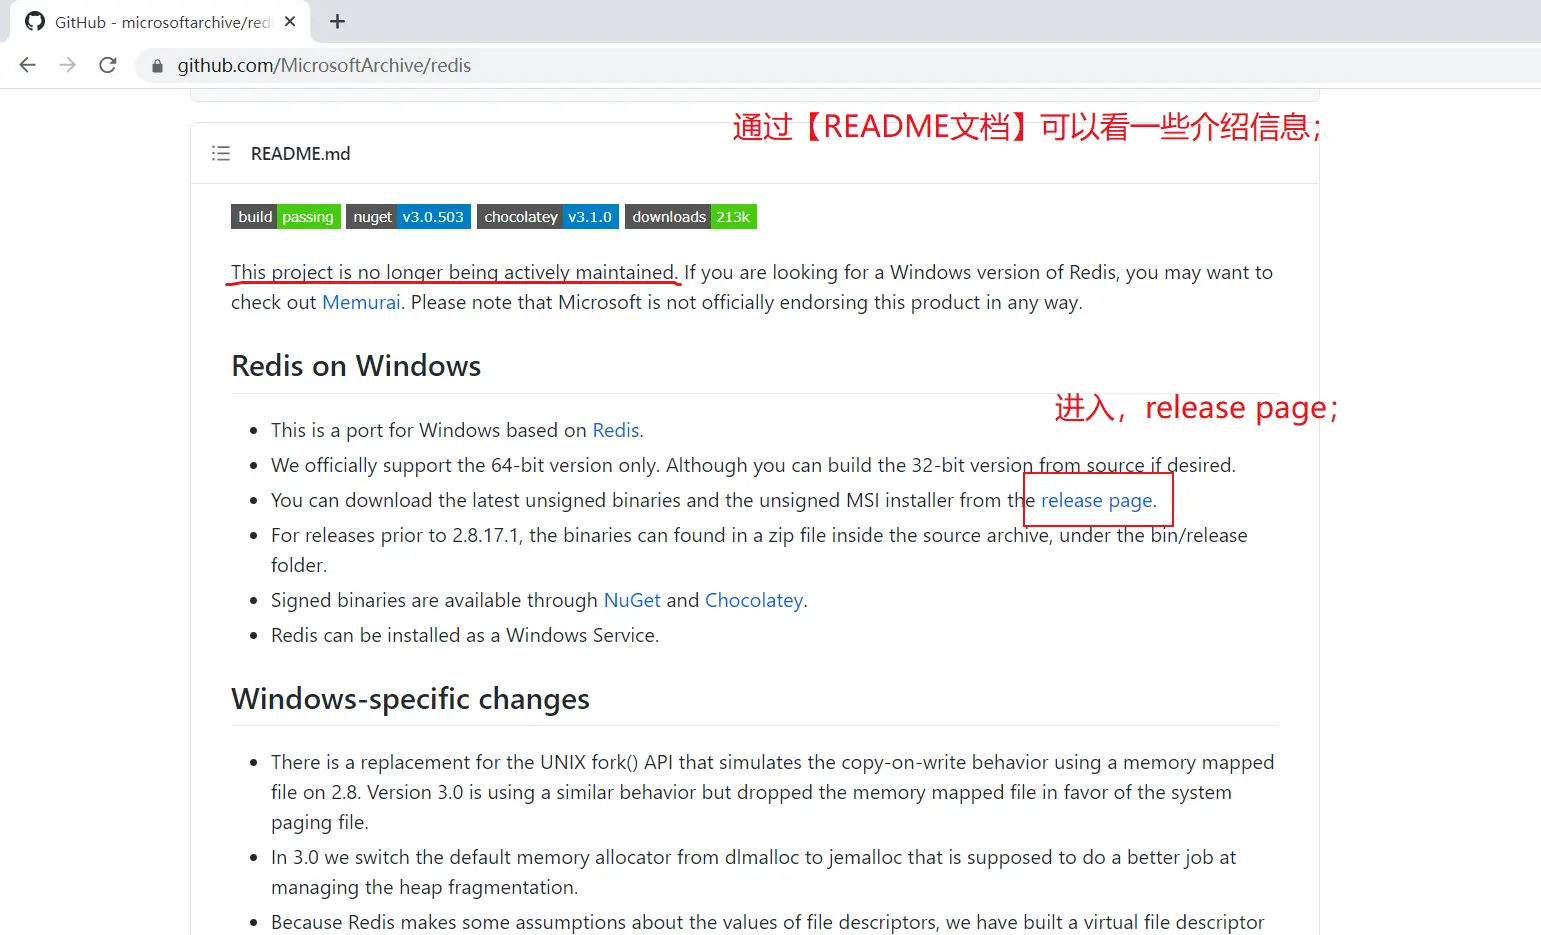This screenshot has width=1541, height=935.
Task: Click the 'Signed binaries are available through' text
Action: click(x=435, y=600)
